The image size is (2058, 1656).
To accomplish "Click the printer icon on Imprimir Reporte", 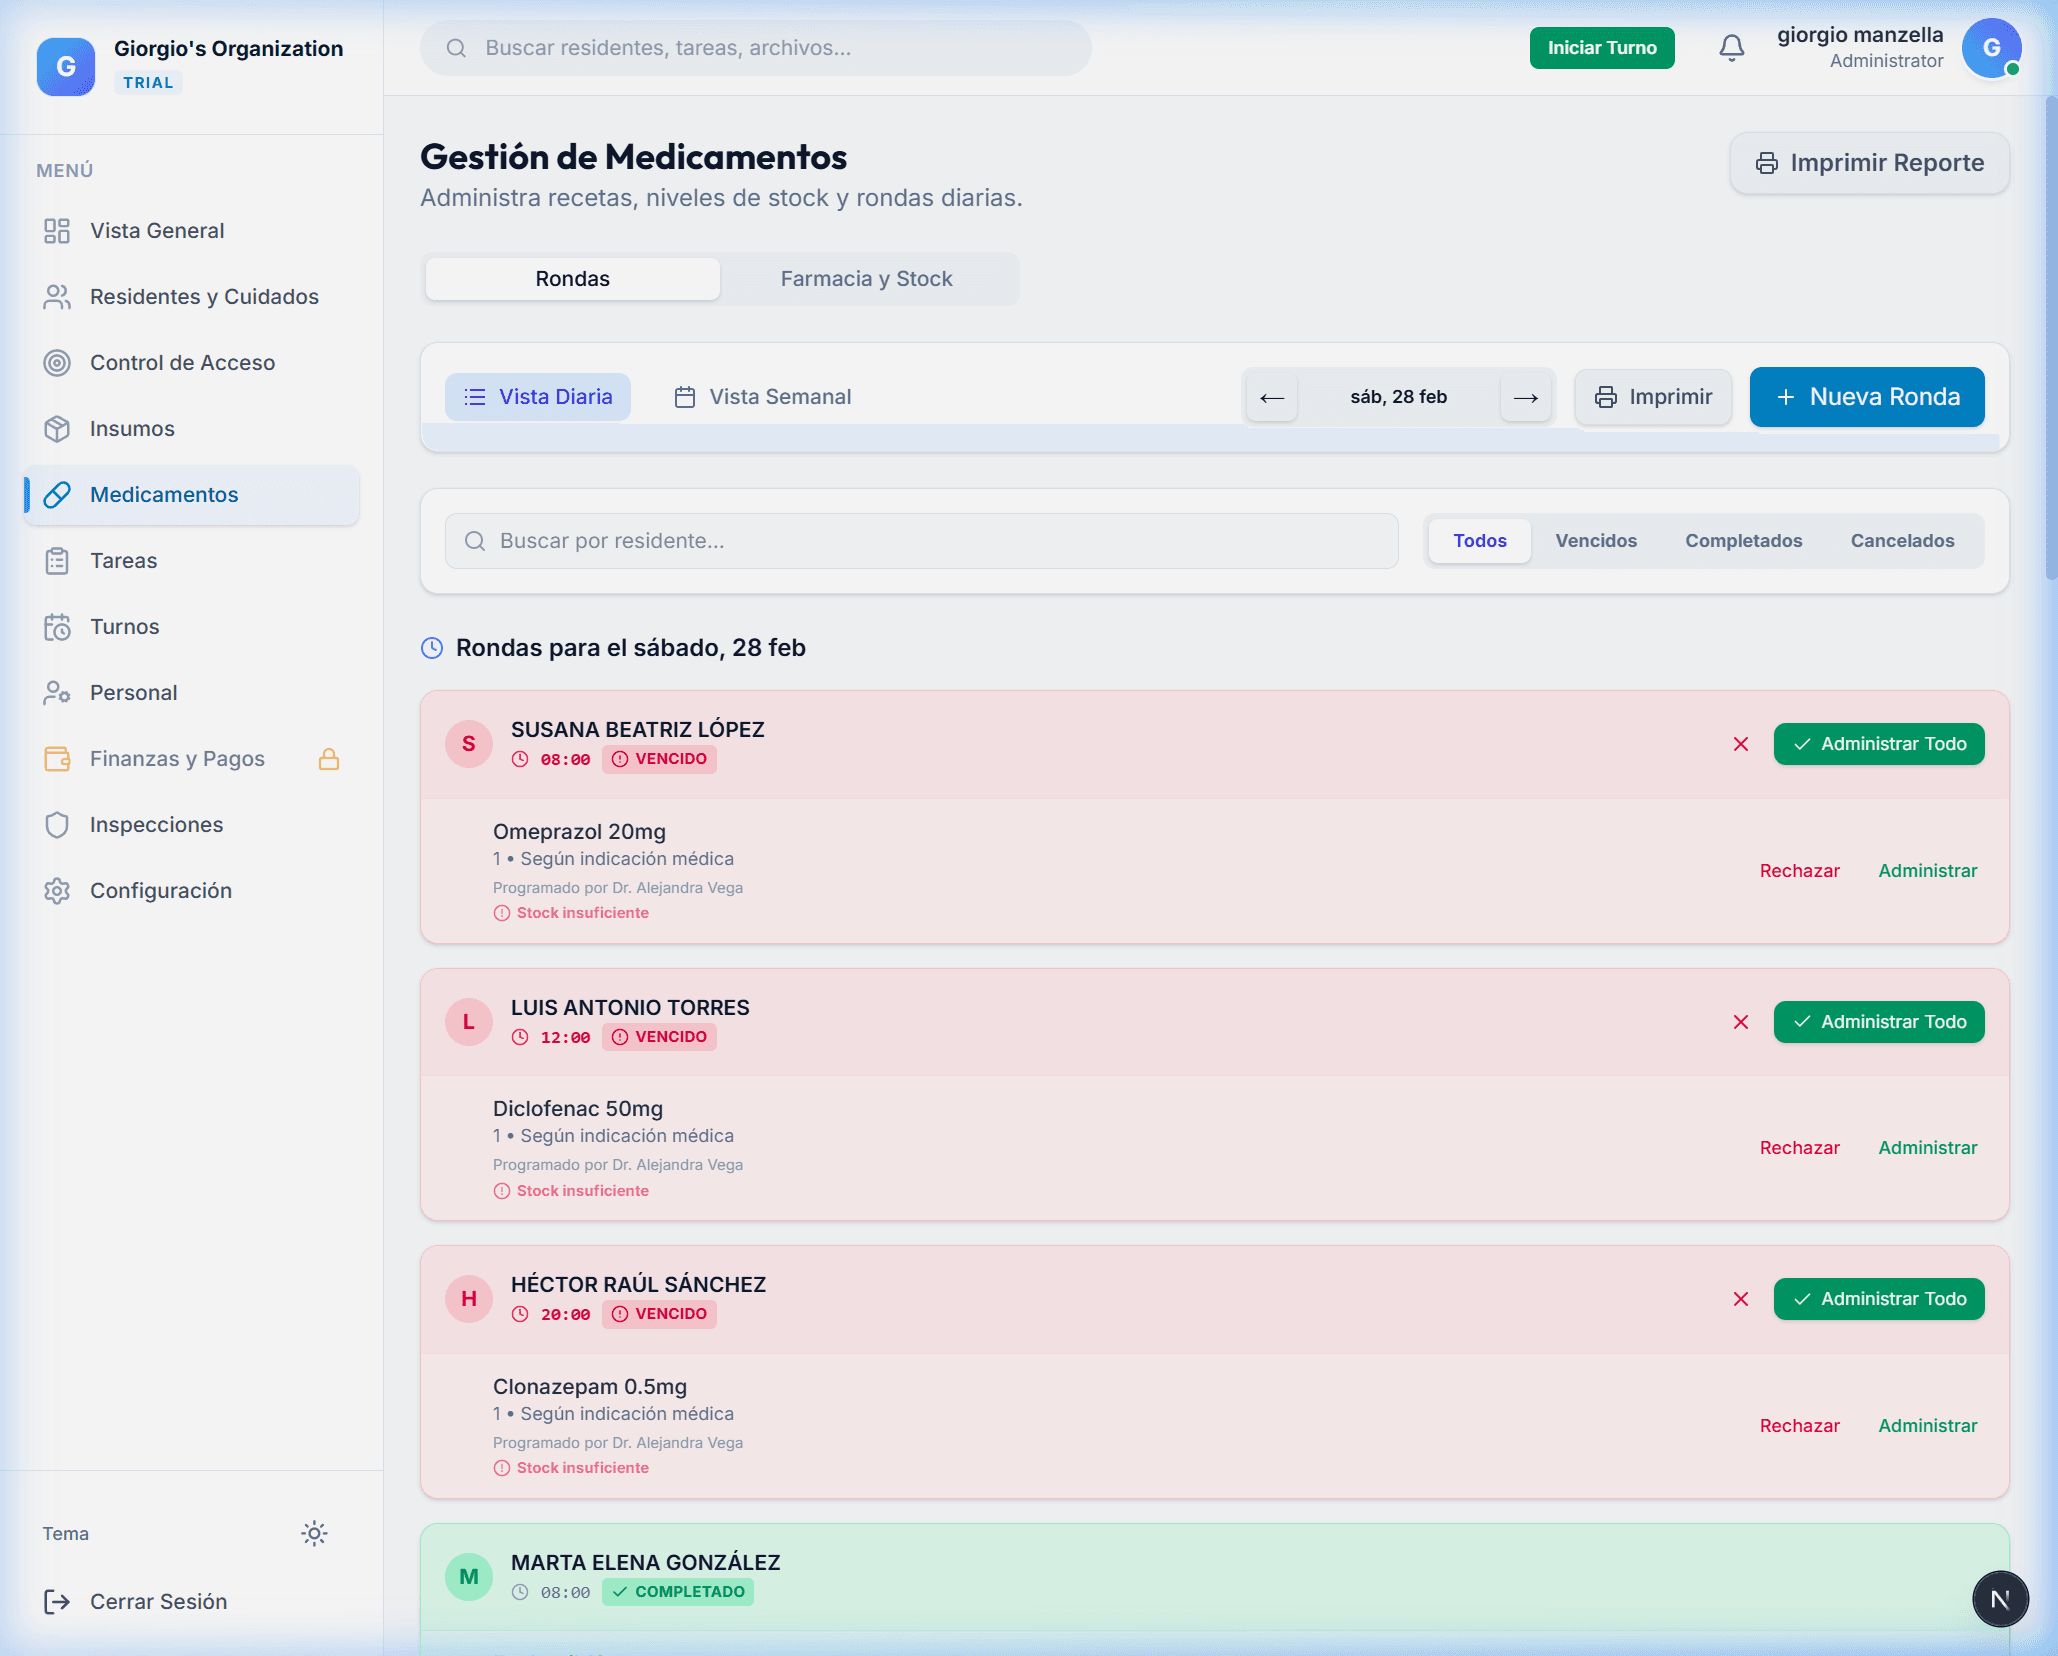I will tap(1767, 162).
